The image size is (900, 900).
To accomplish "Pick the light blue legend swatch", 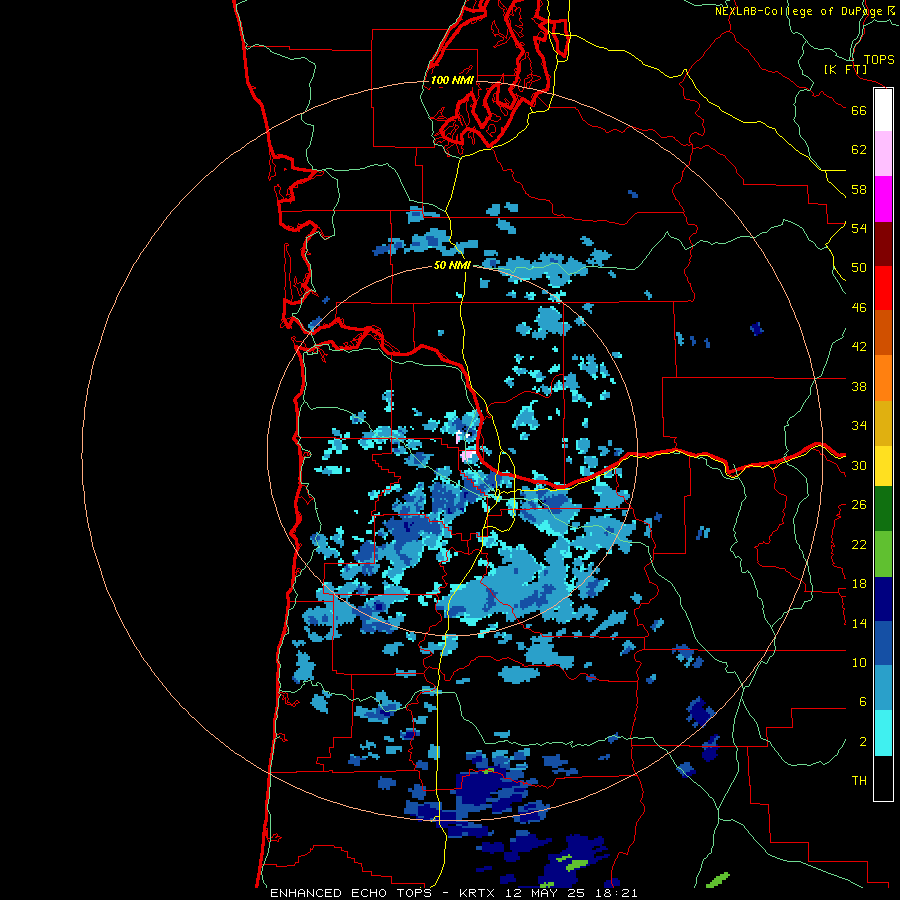I will [883, 688].
